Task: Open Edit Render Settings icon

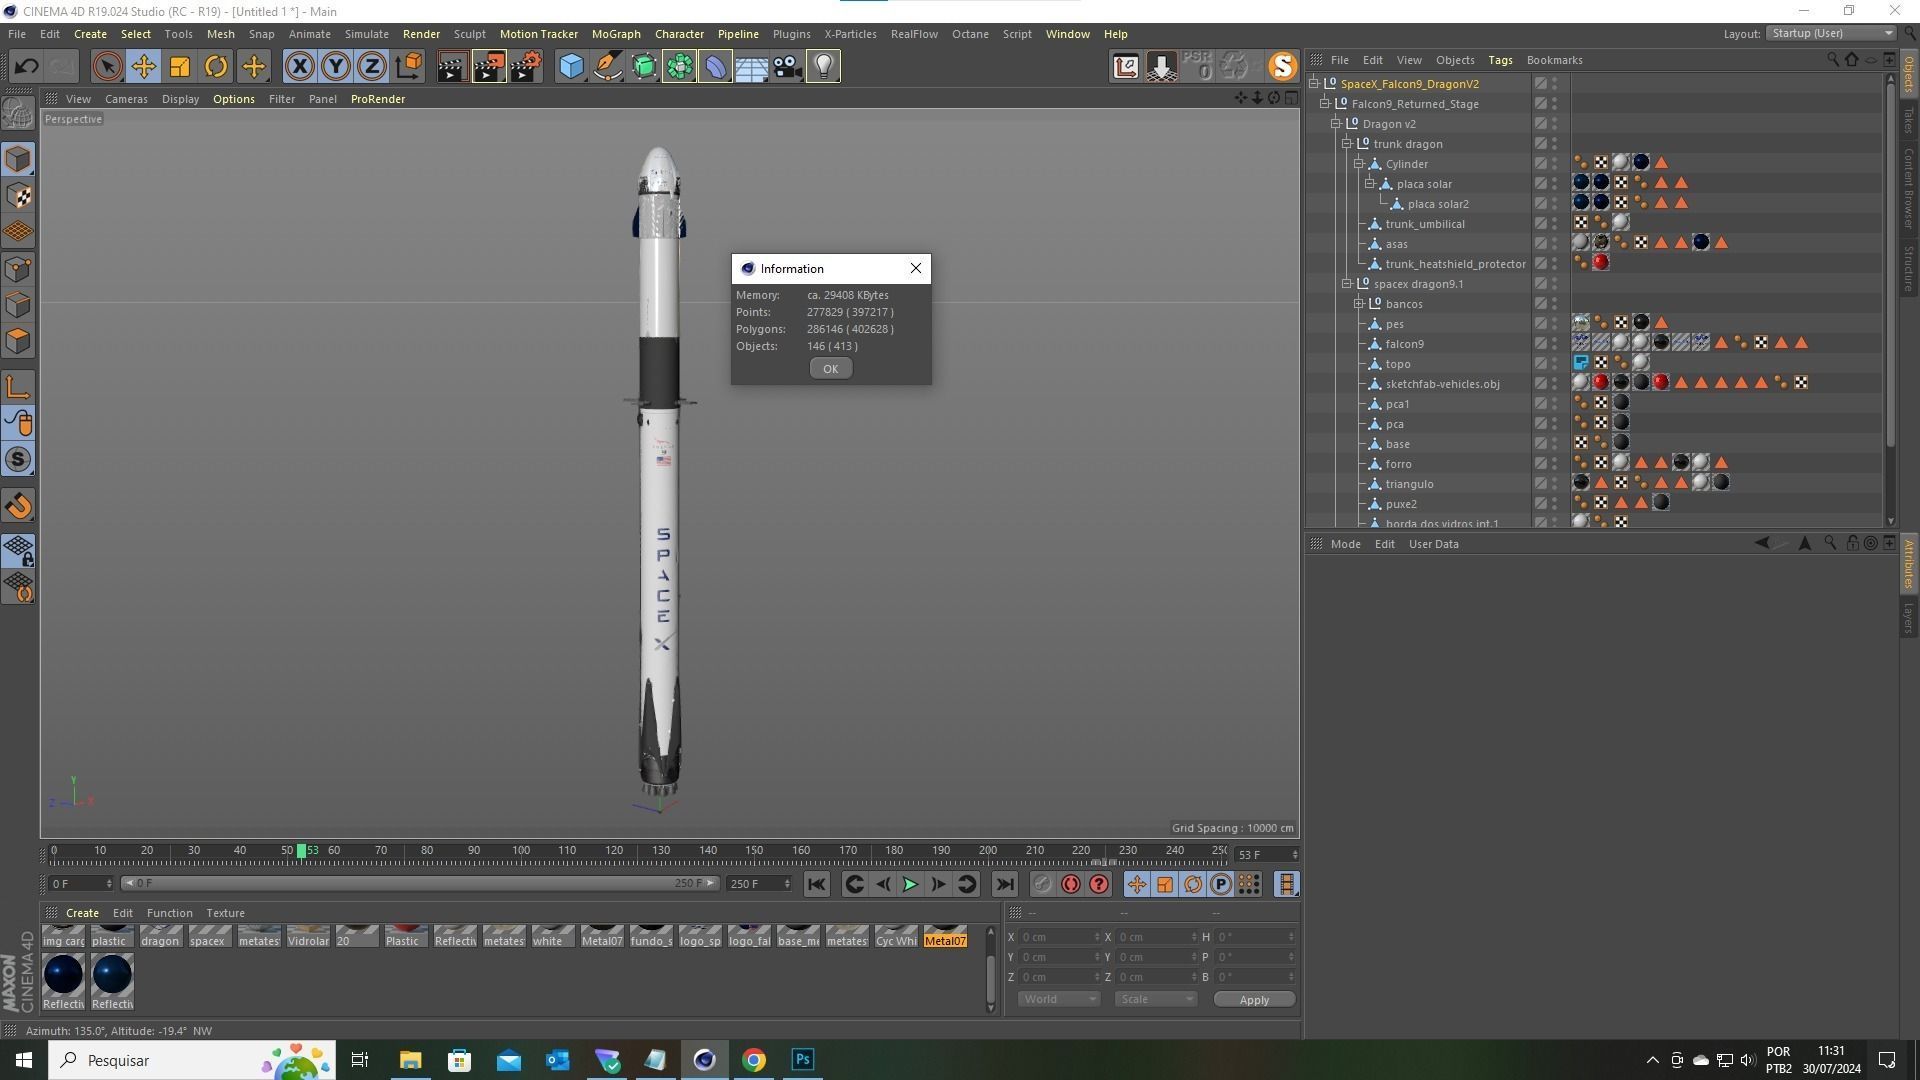Action: point(526,67)
